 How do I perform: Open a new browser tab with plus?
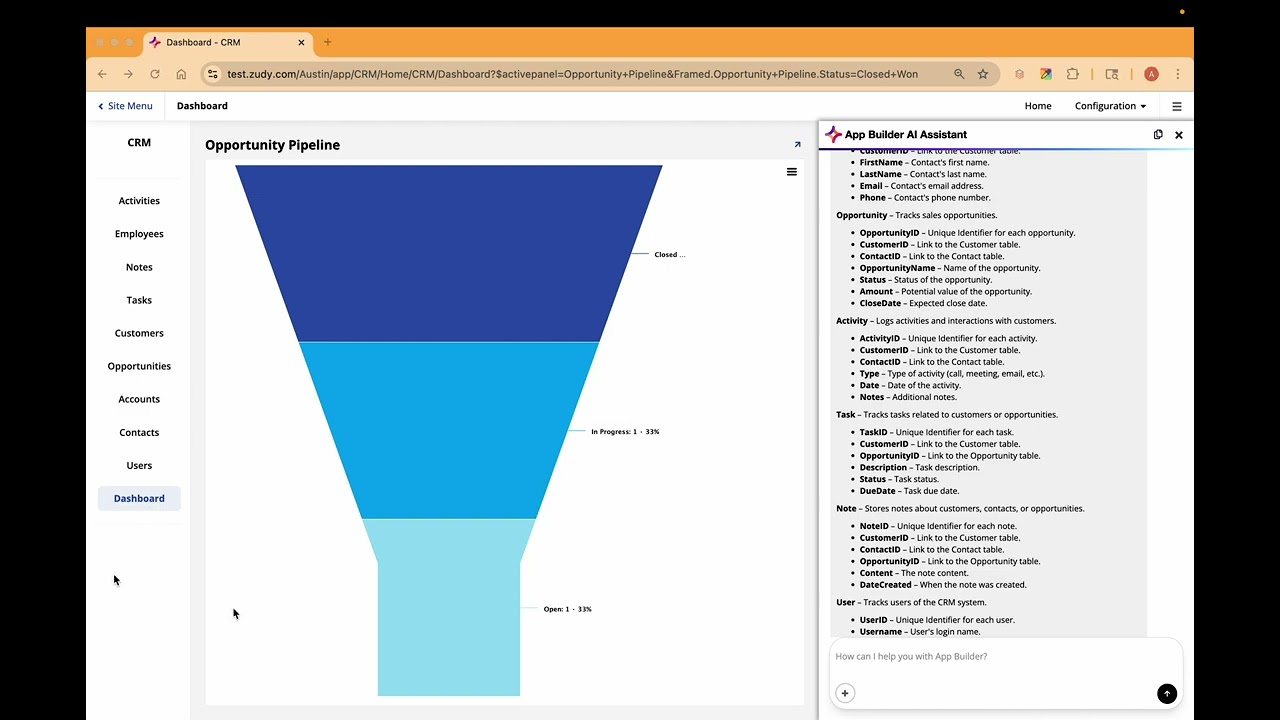[327, 42]
